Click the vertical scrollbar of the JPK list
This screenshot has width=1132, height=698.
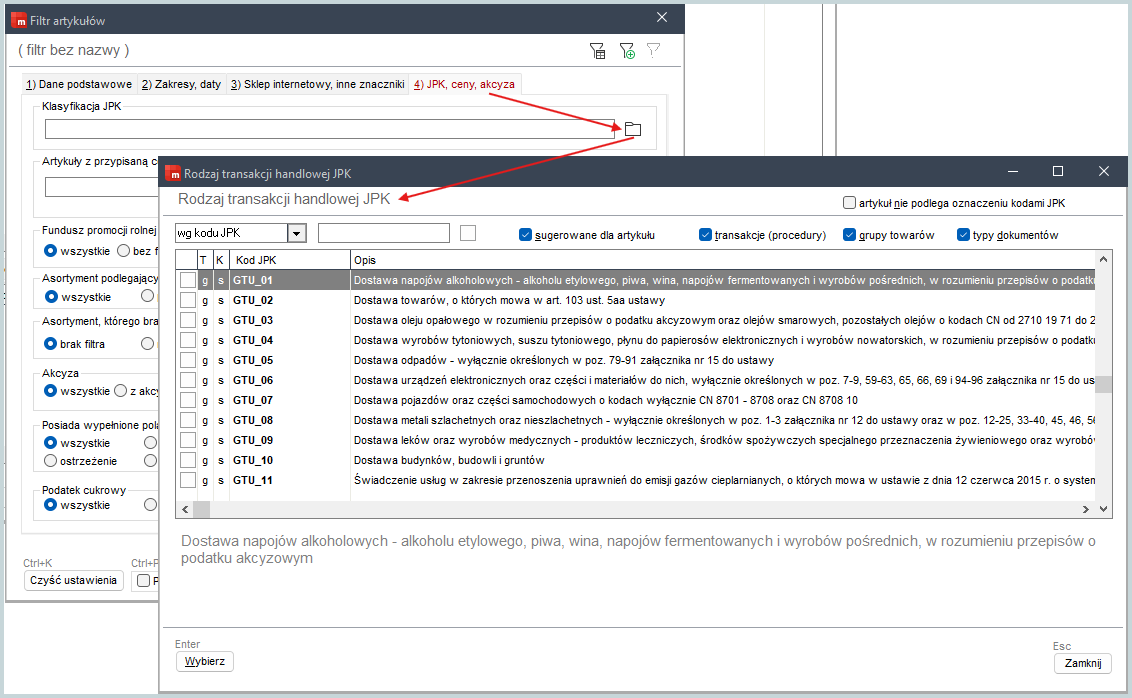[x=1103, y=385]
